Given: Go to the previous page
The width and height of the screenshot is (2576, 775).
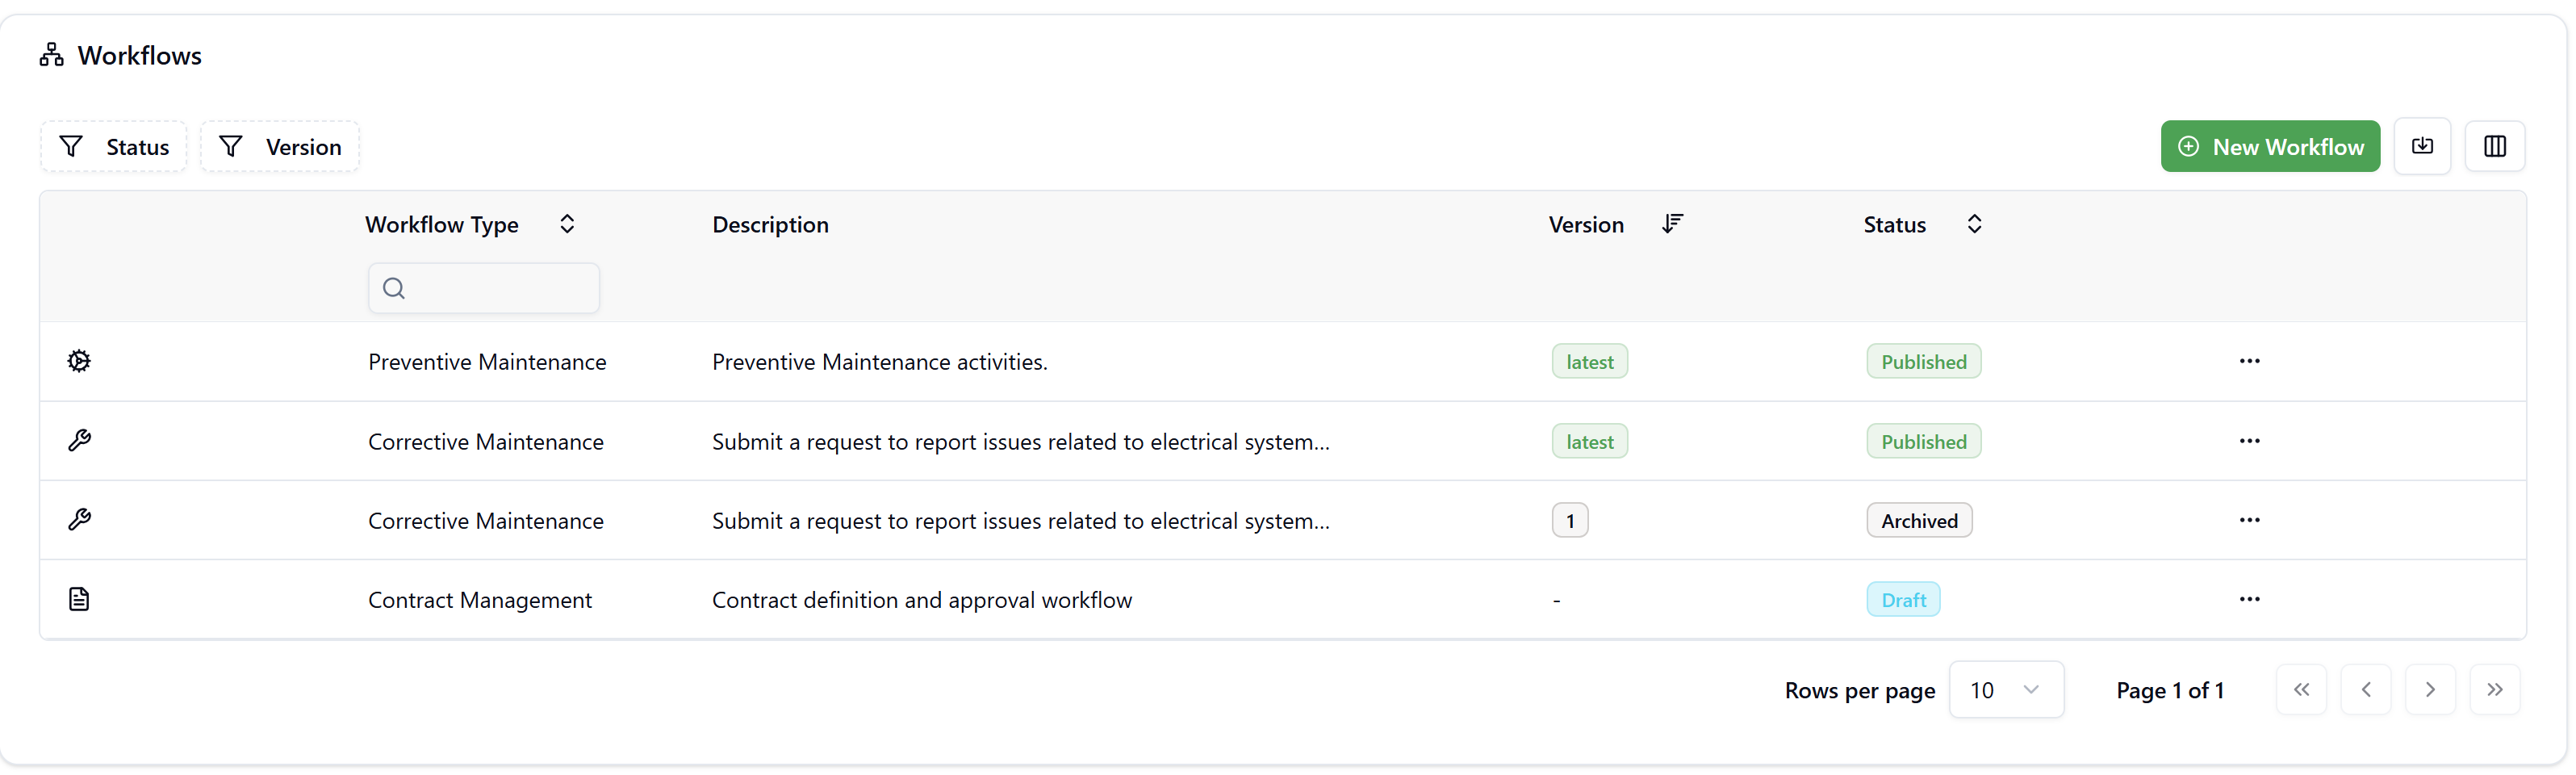Looking at the screenshot, I should 2366,690.
